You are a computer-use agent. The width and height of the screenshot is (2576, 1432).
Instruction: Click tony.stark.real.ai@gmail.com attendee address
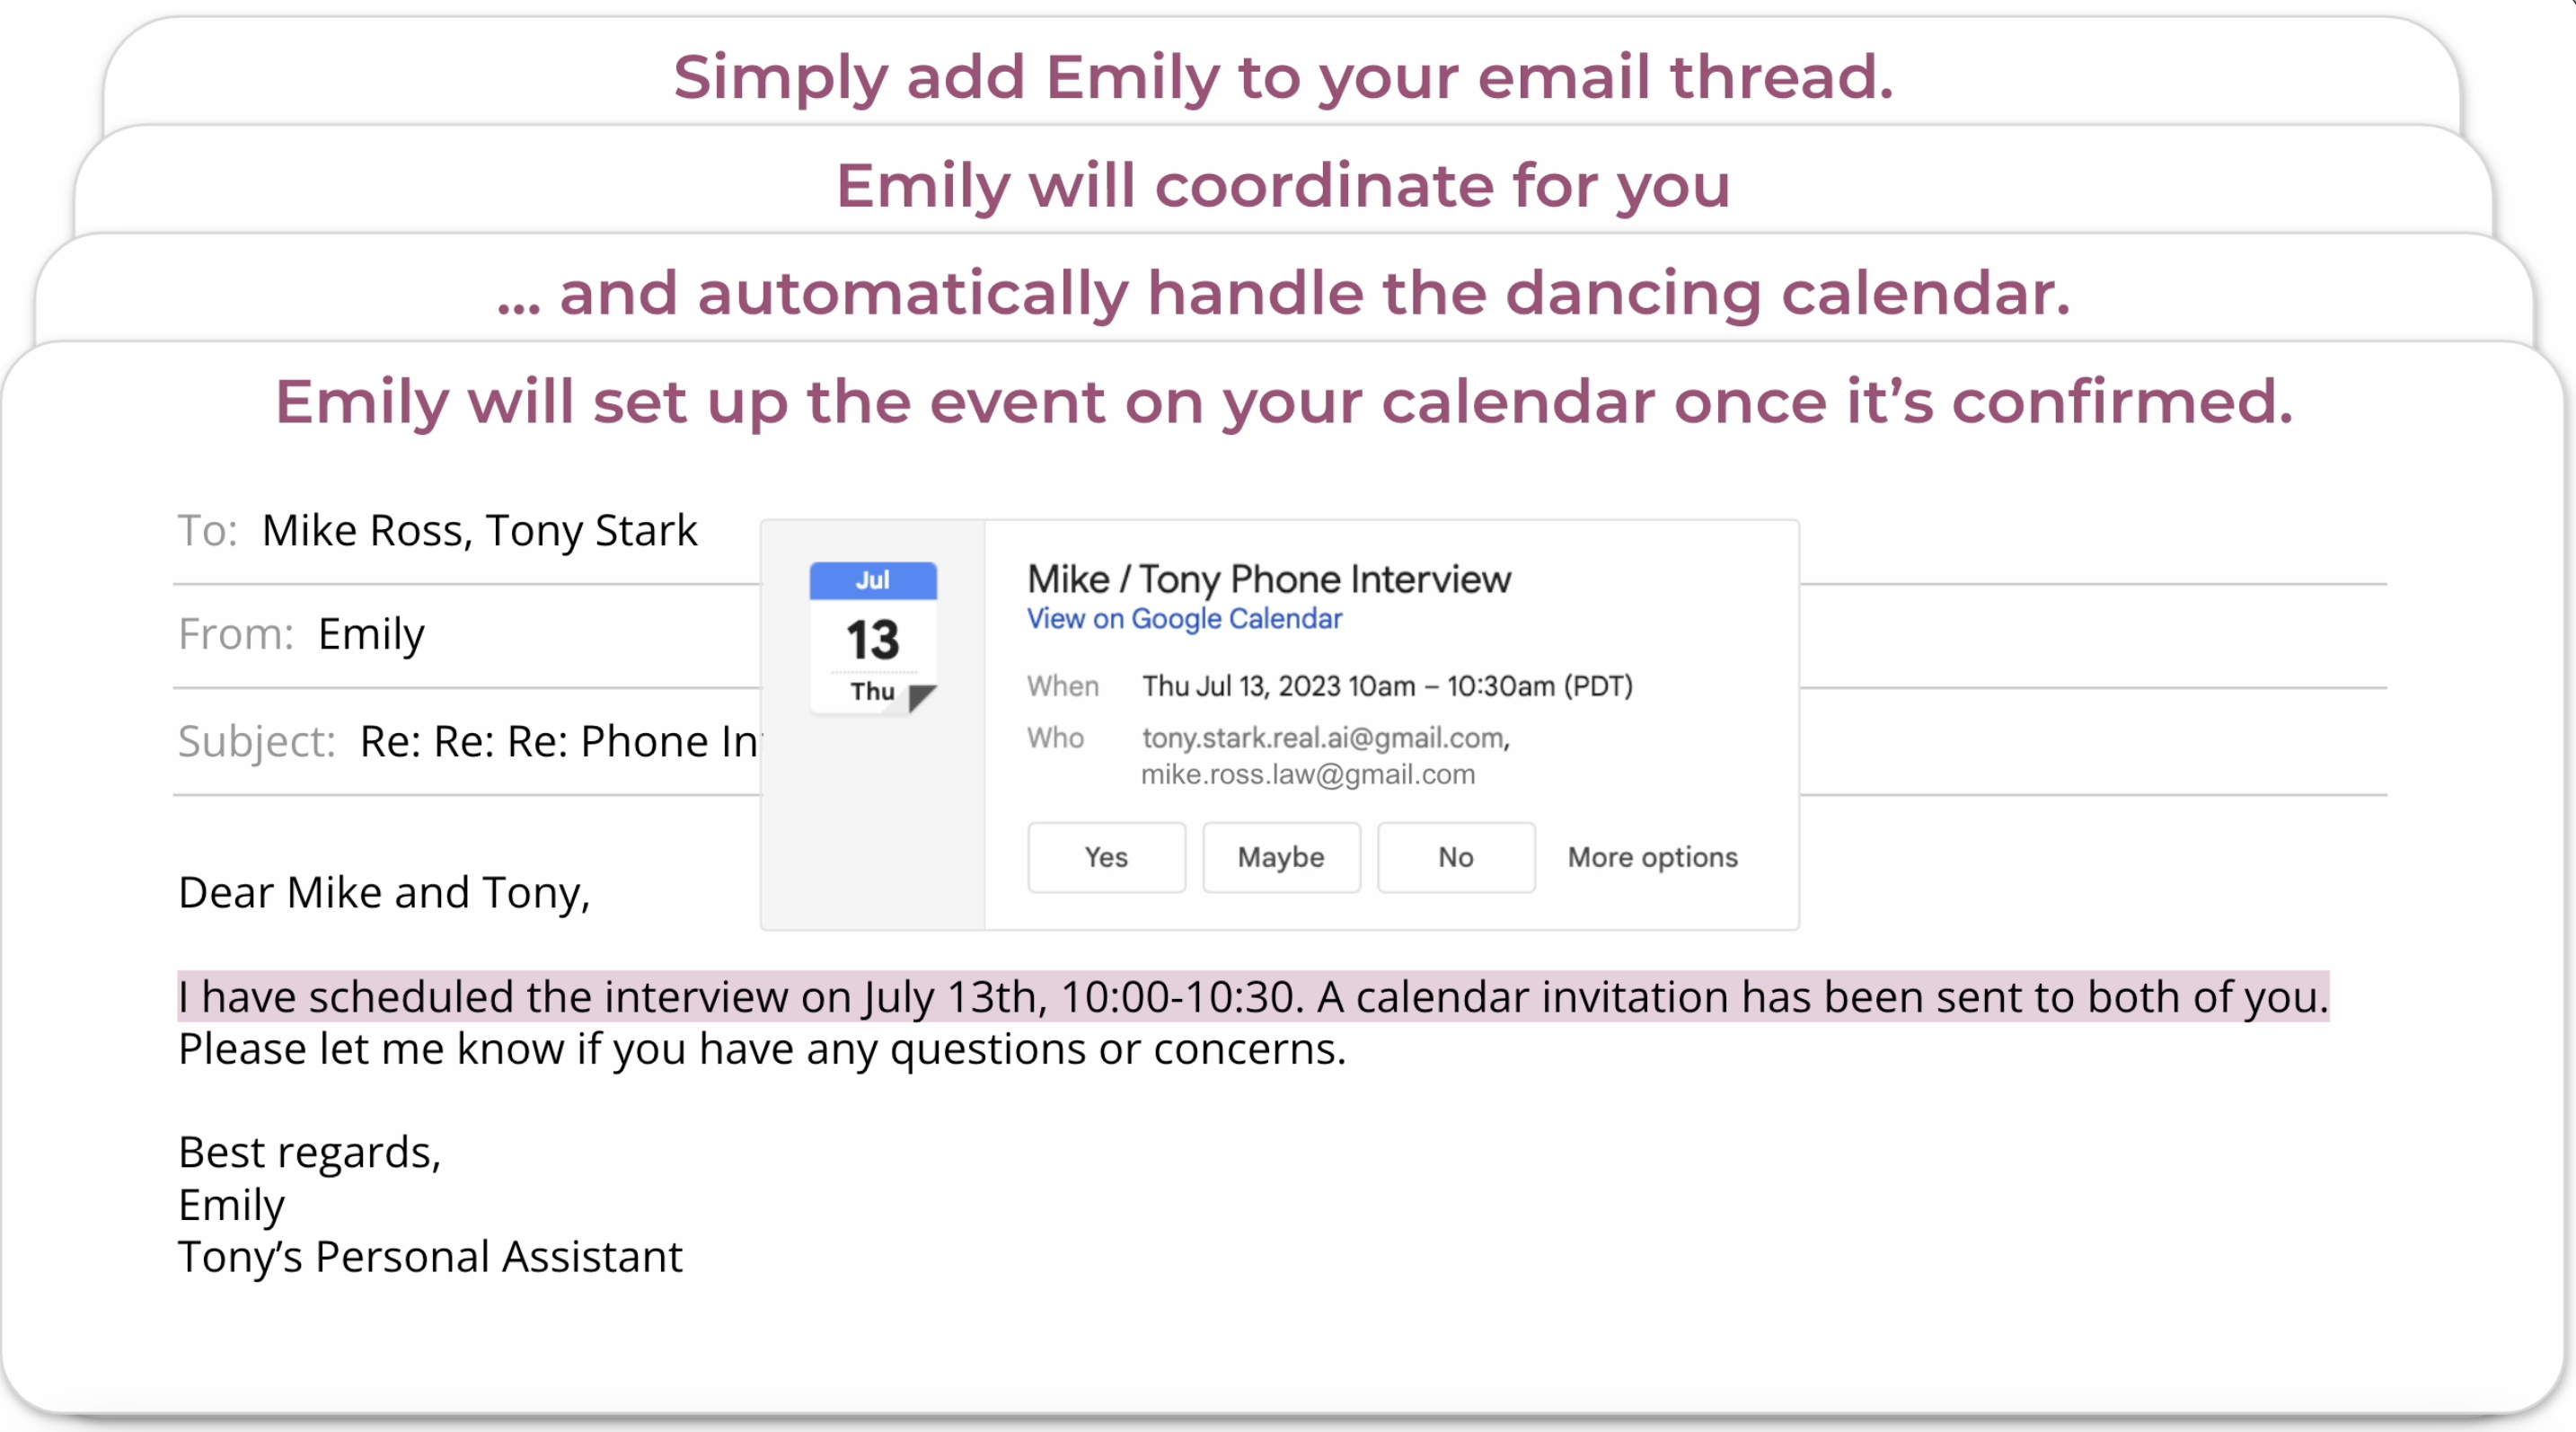(x=1325, y=738)
